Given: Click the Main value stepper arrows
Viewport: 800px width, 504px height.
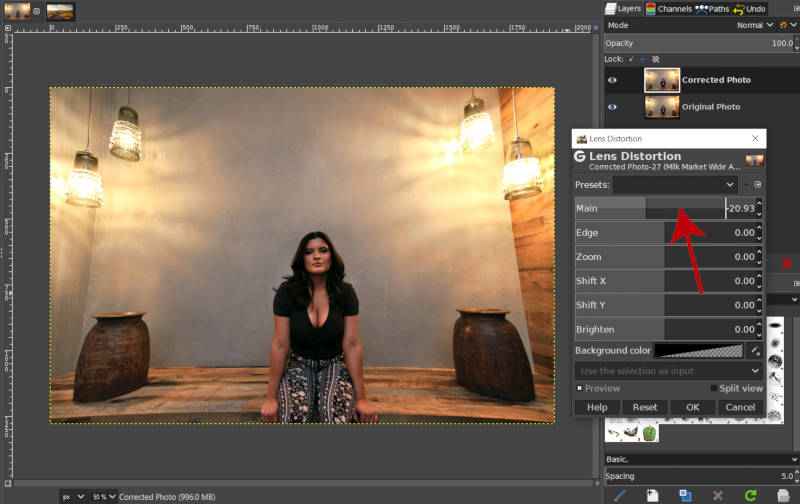Looking at the screenshot, I should [x=759, y=208].
